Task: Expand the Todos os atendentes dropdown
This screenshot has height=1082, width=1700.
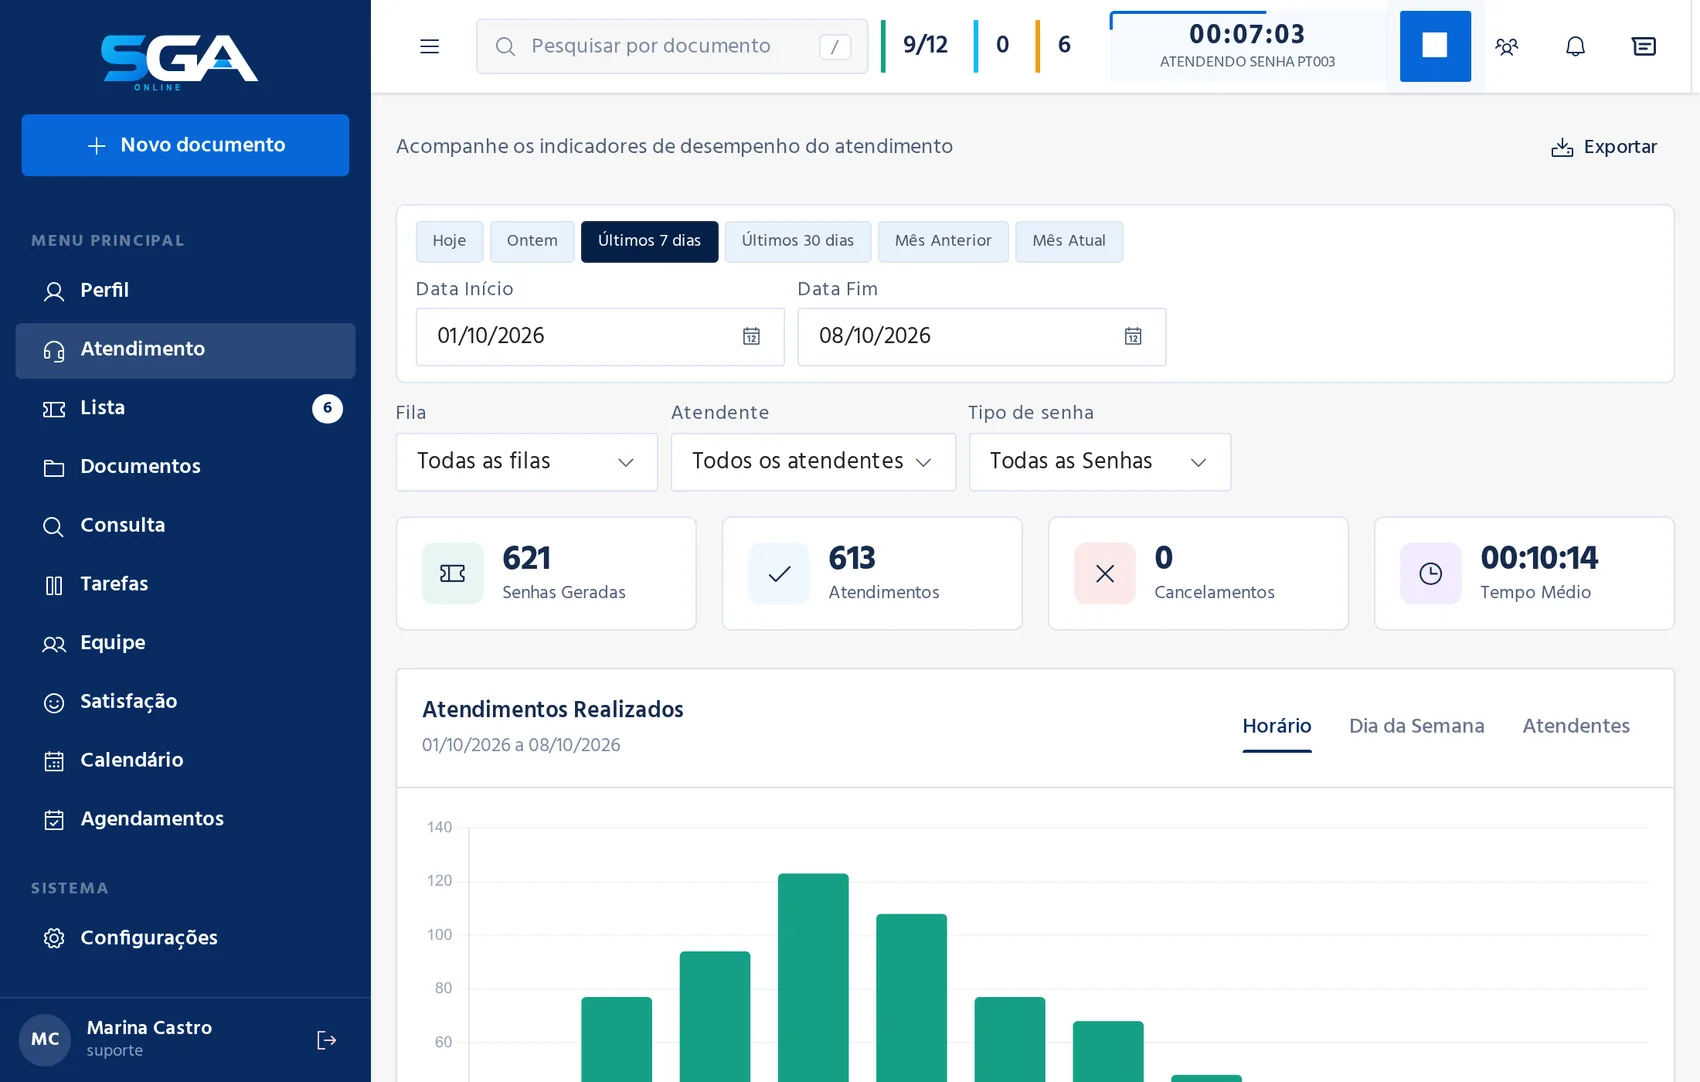Action: [x=813, y=462]
